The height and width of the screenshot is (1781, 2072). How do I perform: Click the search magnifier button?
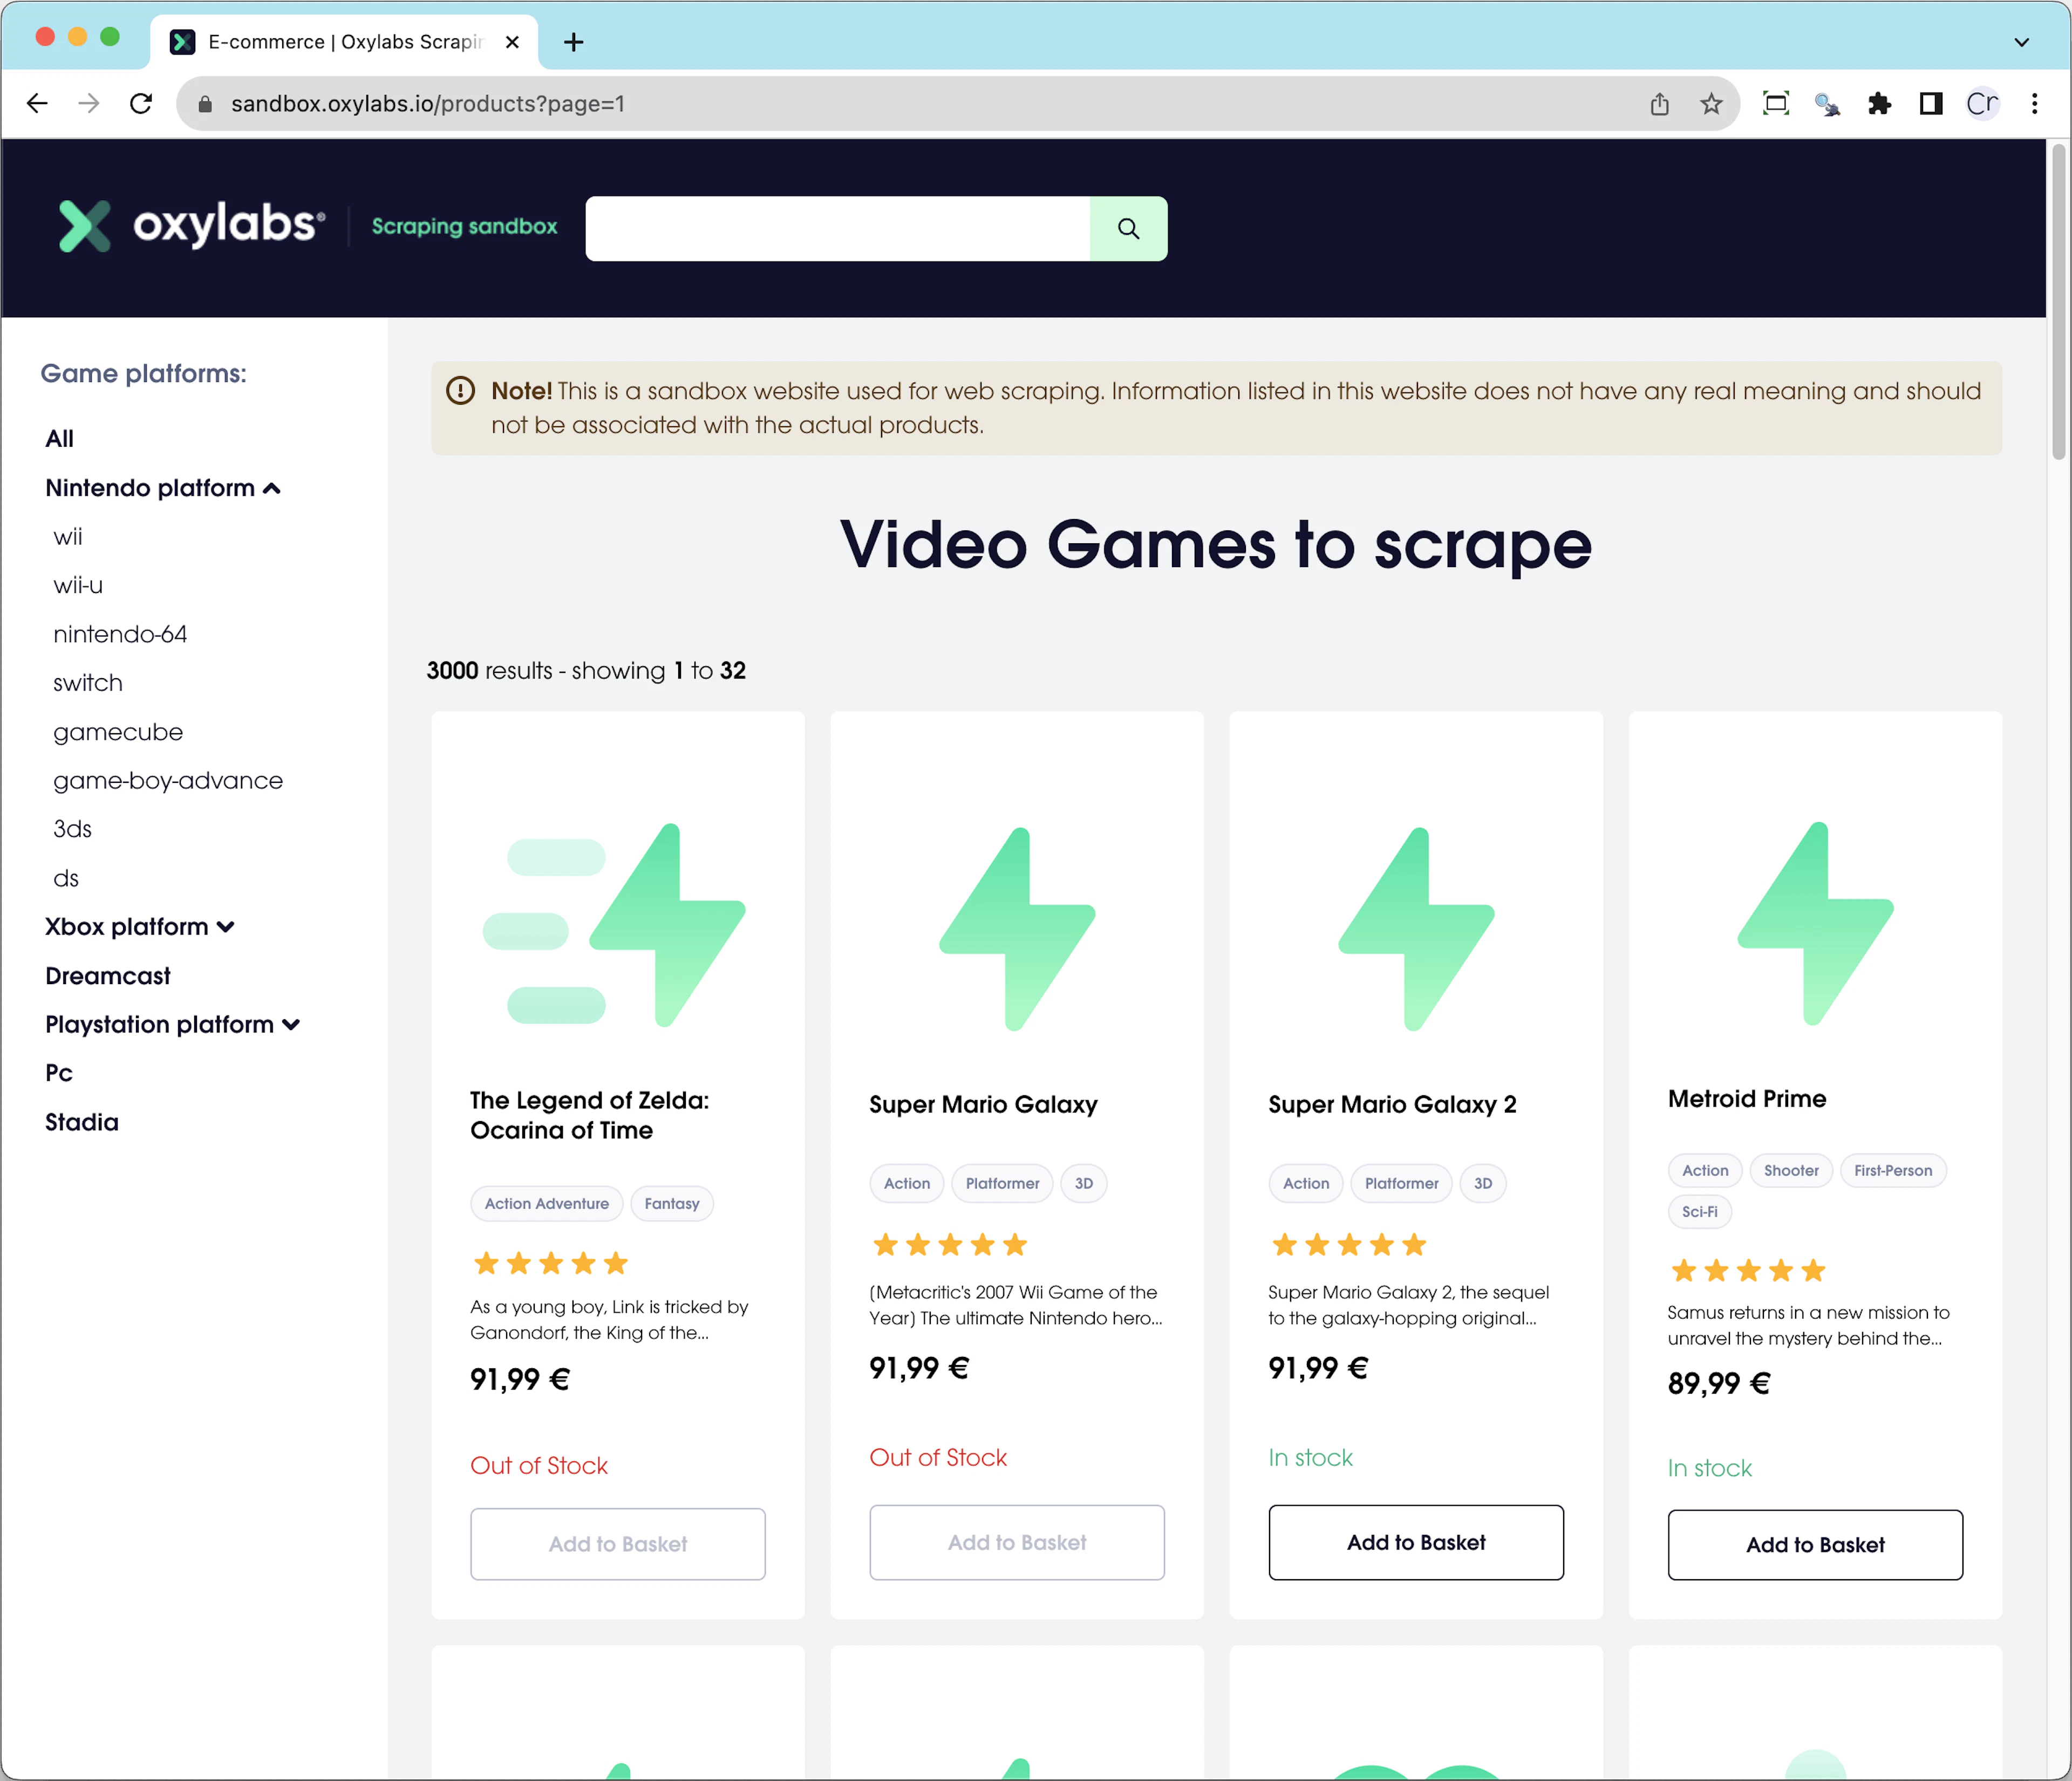pos(1128,229)
